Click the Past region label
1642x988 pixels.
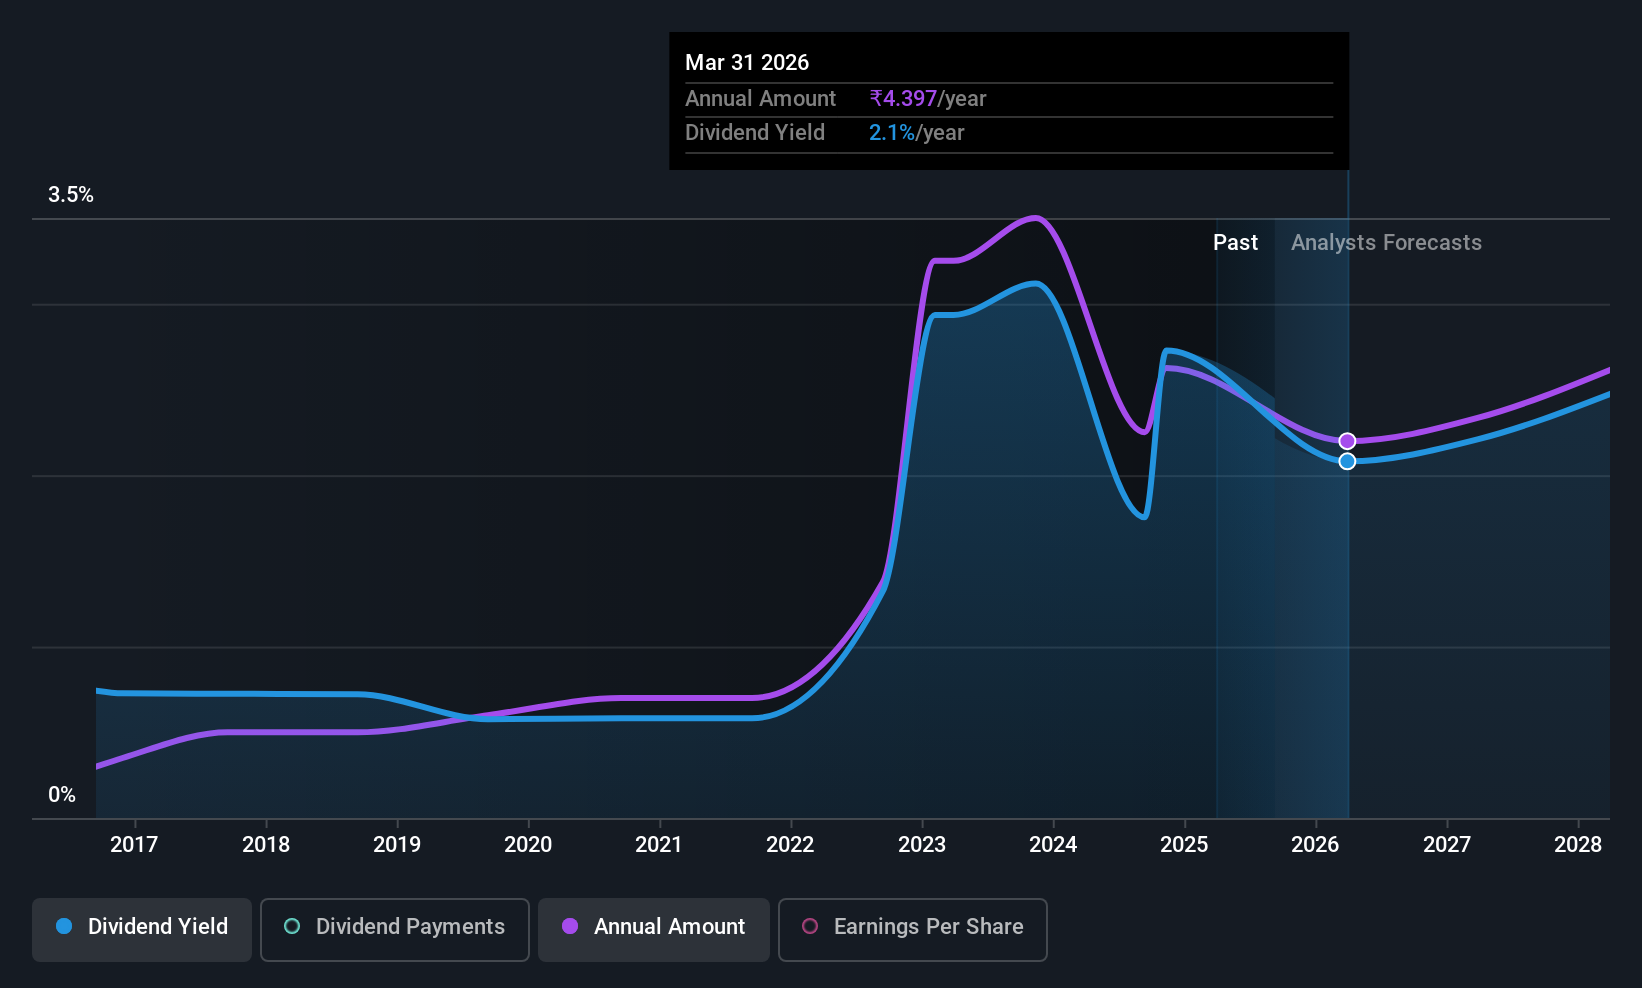(x=1236, y=243)
